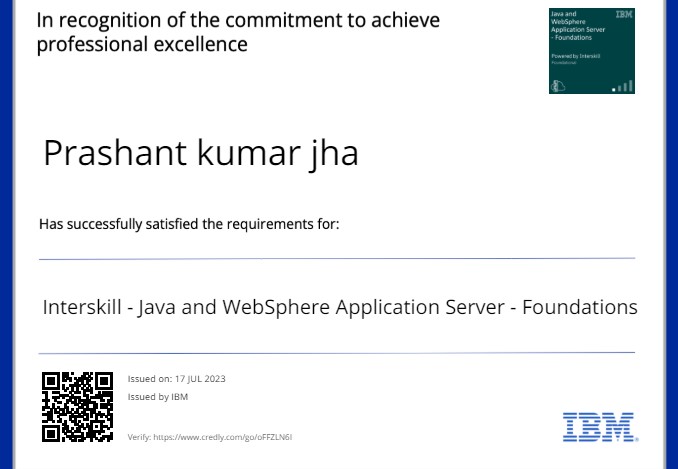
Task: Click the 'In recognition of the commitment' heading
Action: [238, 20]
